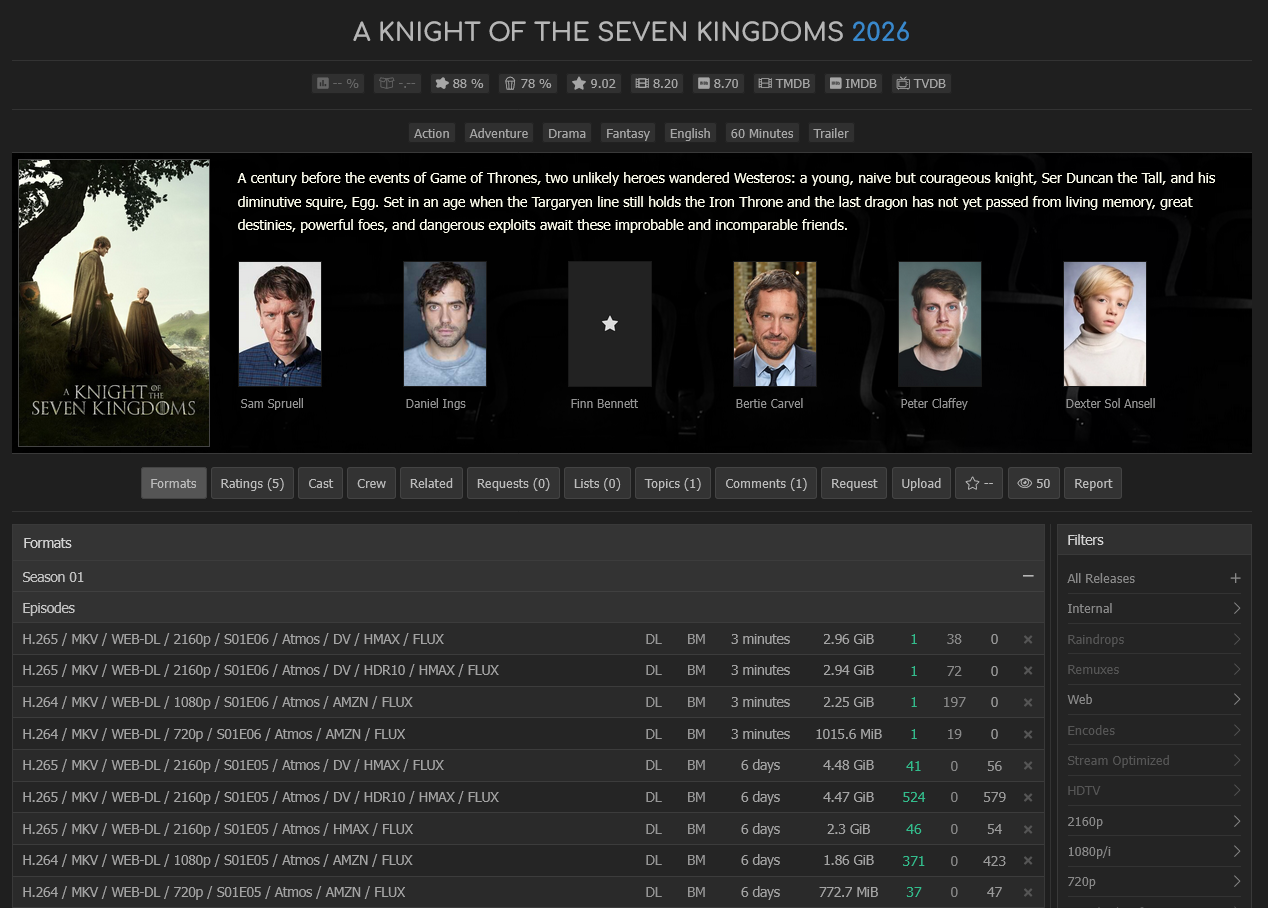The image size is (1268, 908).
Task: Switch to the Related tab
Action: 431,483
